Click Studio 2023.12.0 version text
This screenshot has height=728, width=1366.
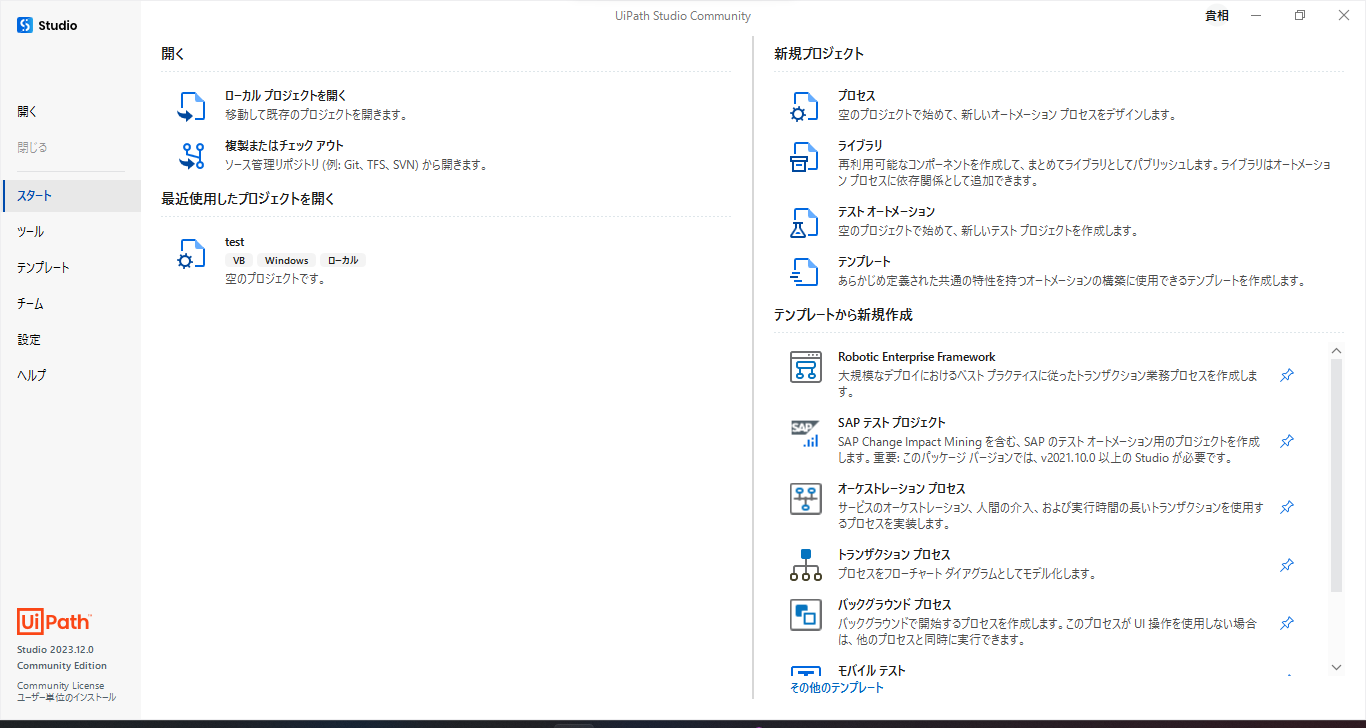[55, 649]
